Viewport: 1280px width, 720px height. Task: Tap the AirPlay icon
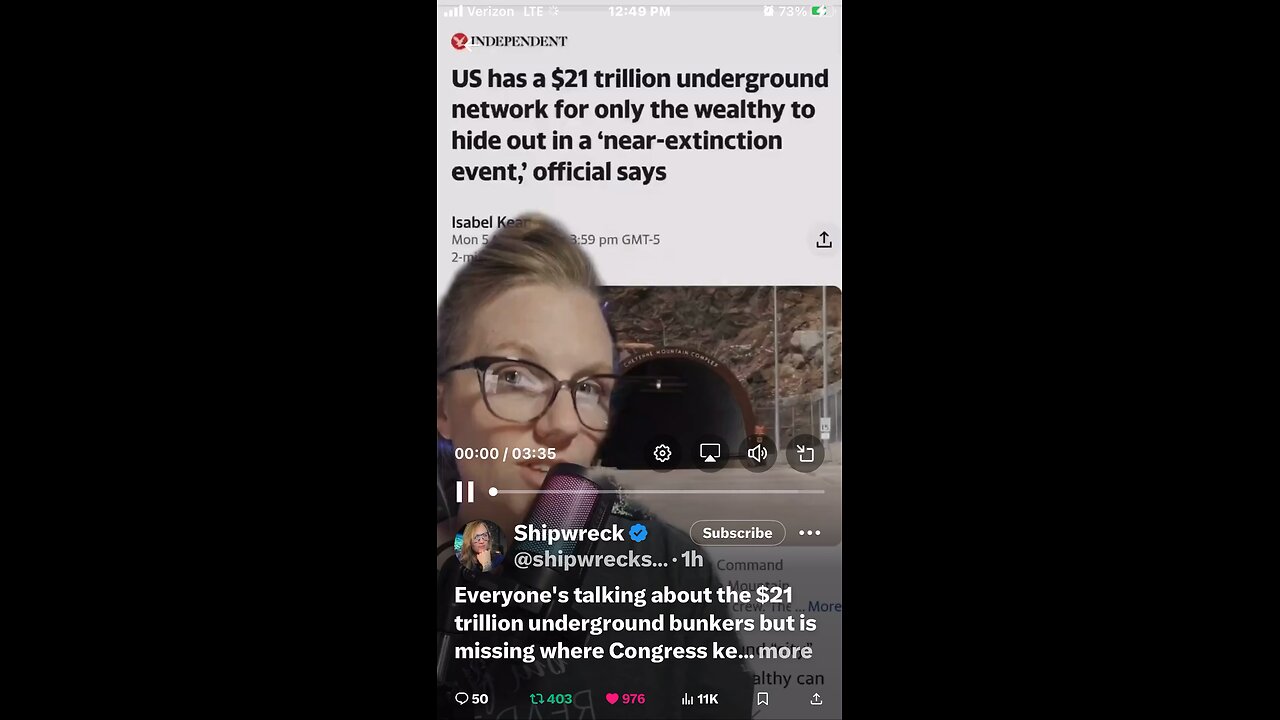click(x=710, y=453)
